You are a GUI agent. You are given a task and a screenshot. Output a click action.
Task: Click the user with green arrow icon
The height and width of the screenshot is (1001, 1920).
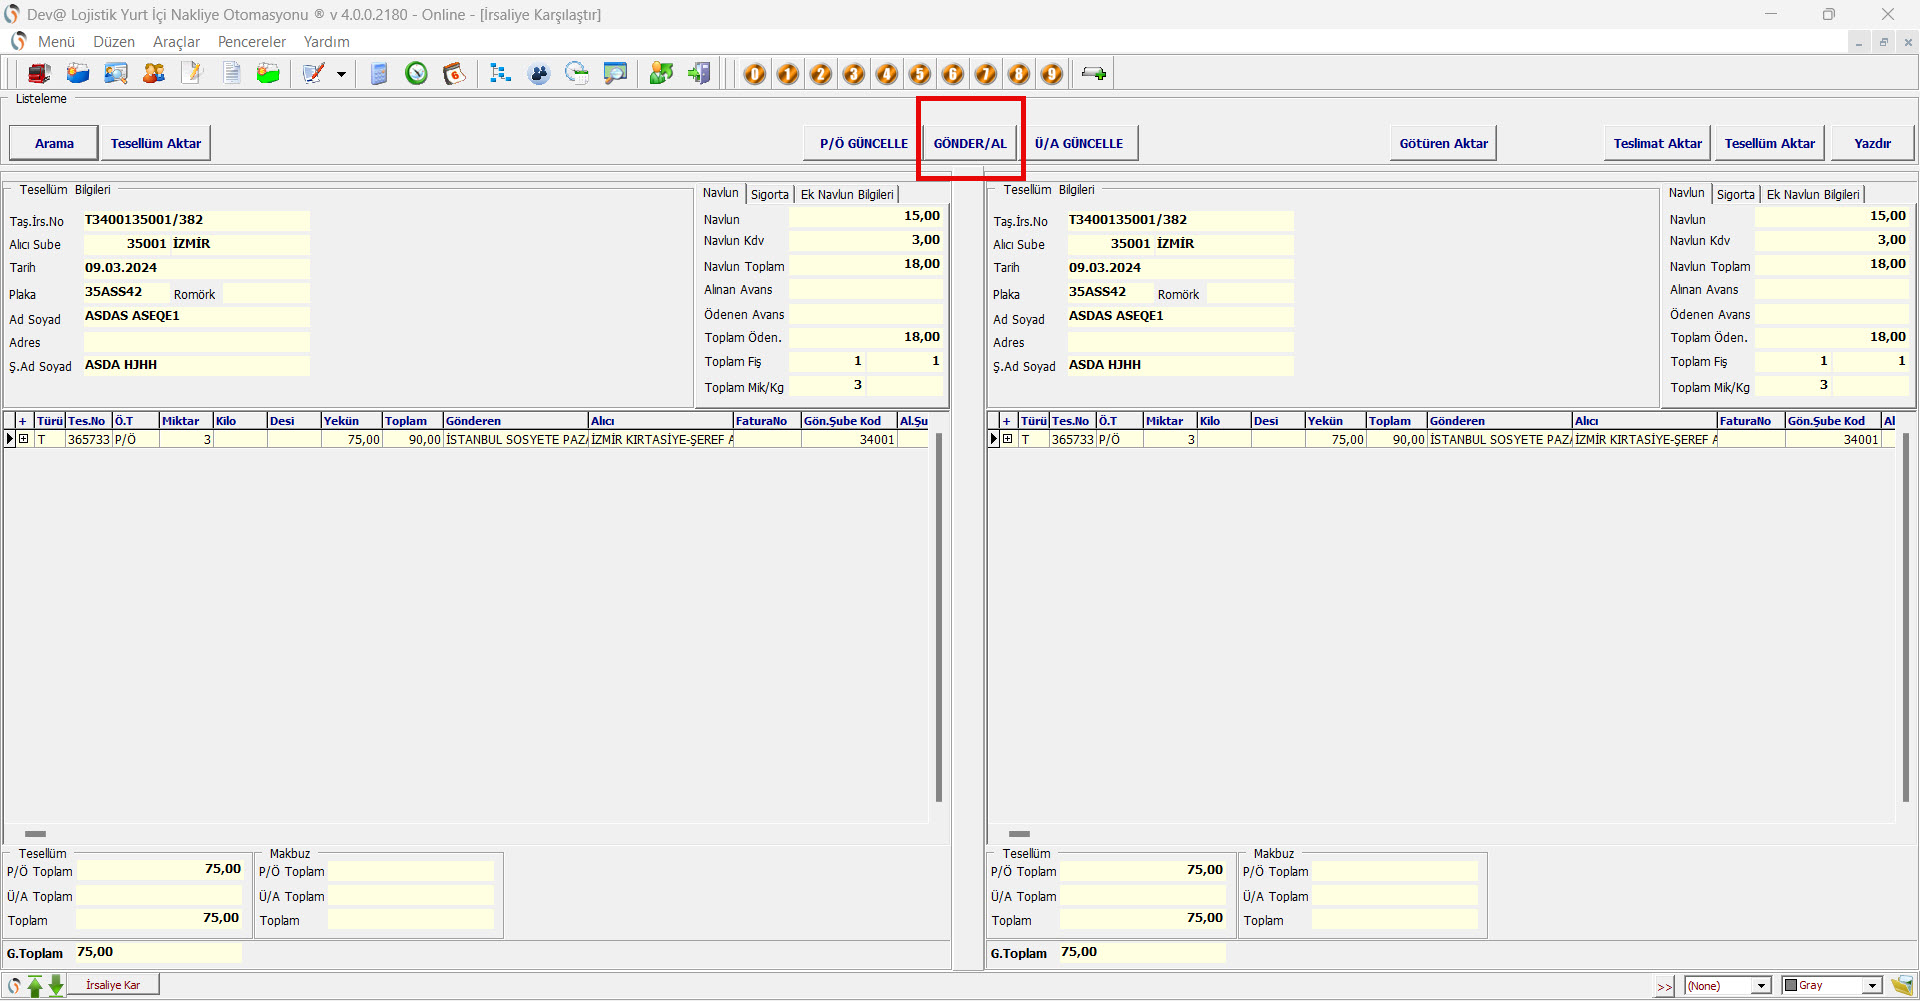click(x=661, y=73)
